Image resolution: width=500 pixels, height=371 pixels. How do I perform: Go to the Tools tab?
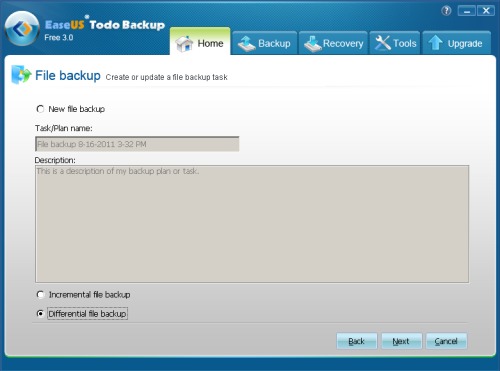395,43
